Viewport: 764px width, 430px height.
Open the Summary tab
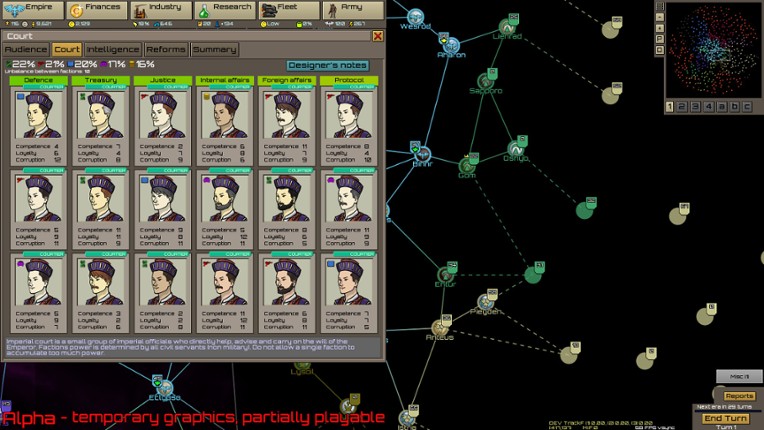[214, 49]
